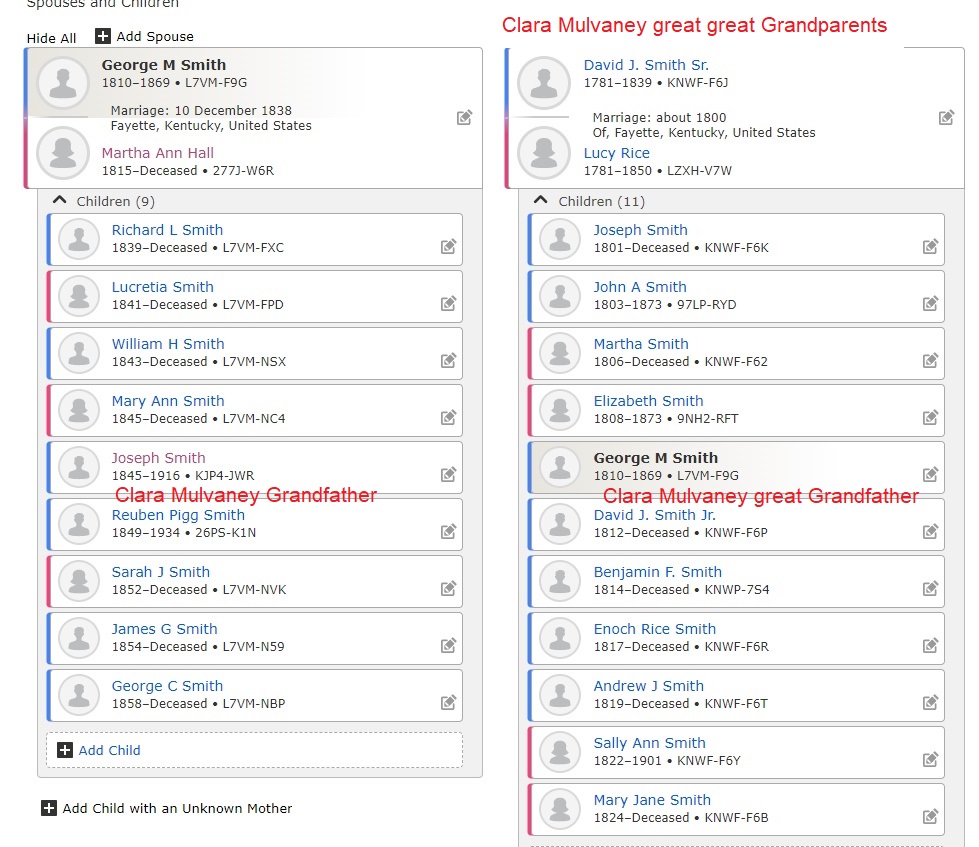This screenshot has width=979, height=847.
Task: Collapse the Children (11) list
Action: click(x=541, y=200)
